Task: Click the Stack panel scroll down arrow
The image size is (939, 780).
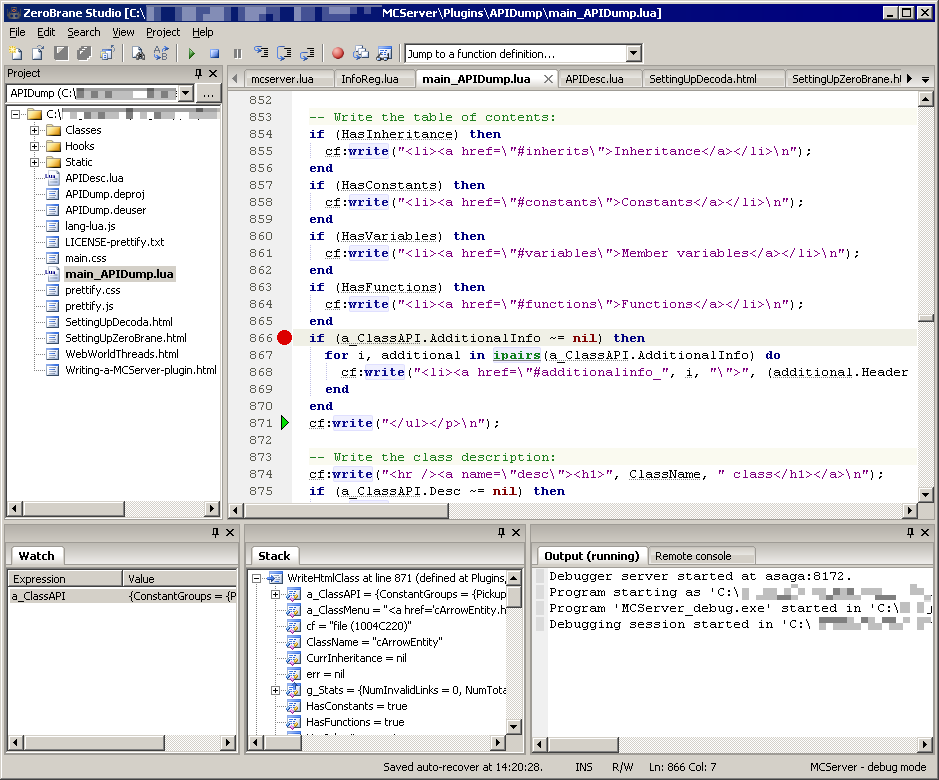Action: (x=513, y=727)
